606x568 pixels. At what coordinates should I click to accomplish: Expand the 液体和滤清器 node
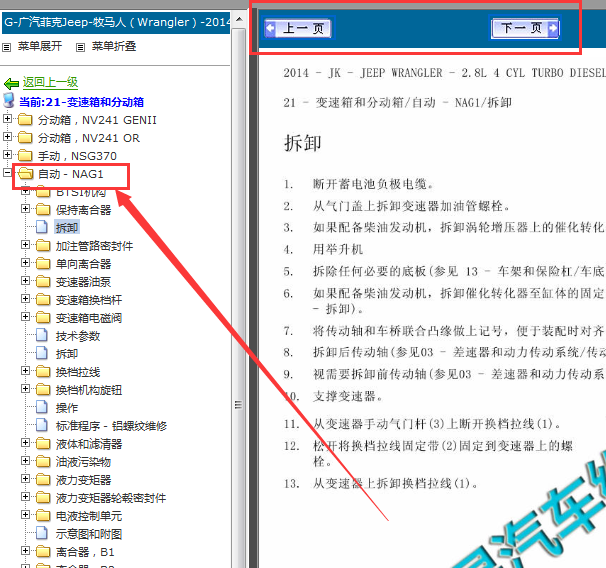coord(25,443)
